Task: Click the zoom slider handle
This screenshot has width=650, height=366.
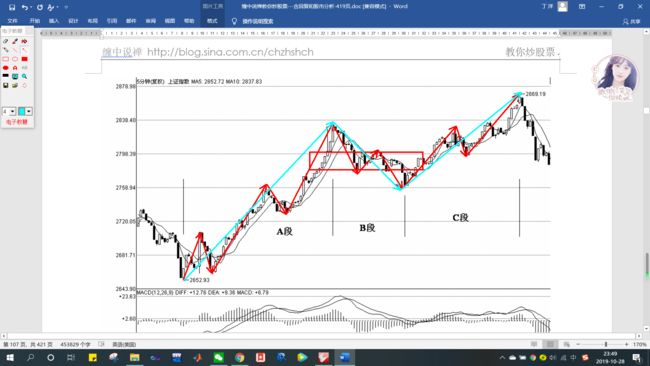Action: click(606, 344)
